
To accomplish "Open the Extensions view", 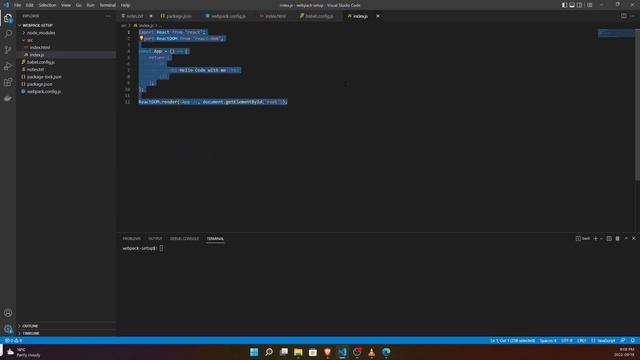I will point(8,82).
